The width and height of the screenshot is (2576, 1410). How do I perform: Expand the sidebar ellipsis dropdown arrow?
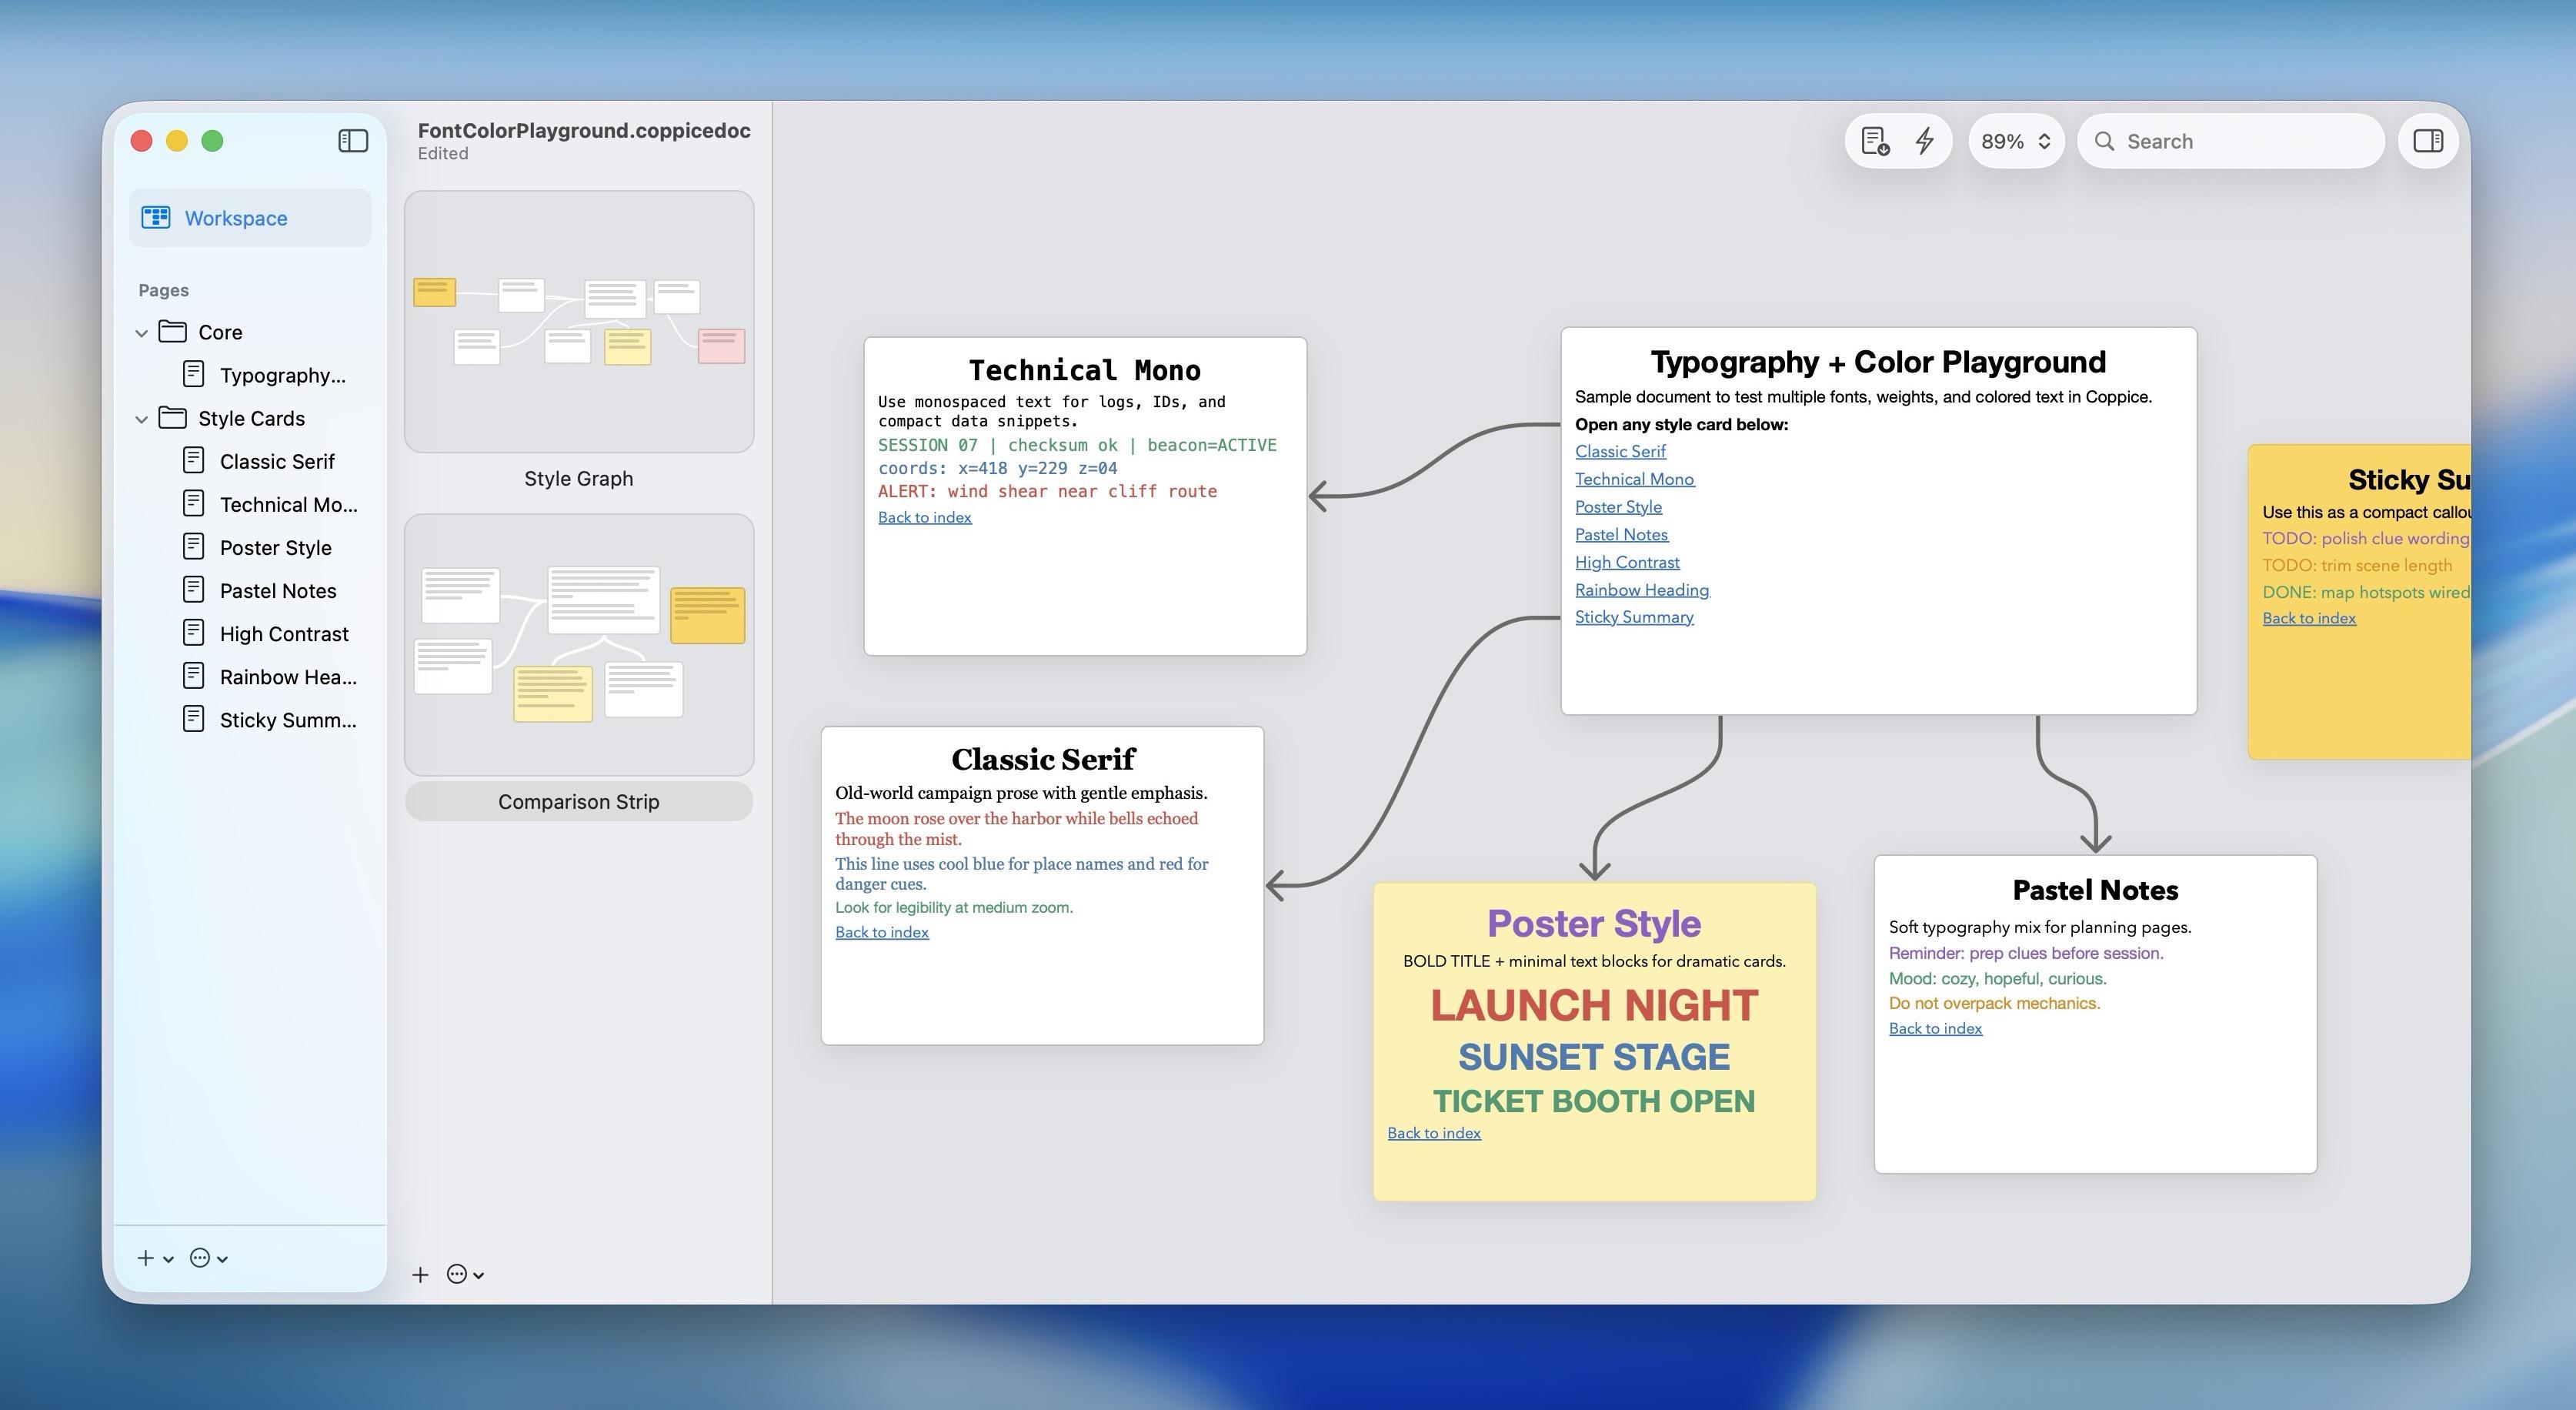(x=222, y=1259)
